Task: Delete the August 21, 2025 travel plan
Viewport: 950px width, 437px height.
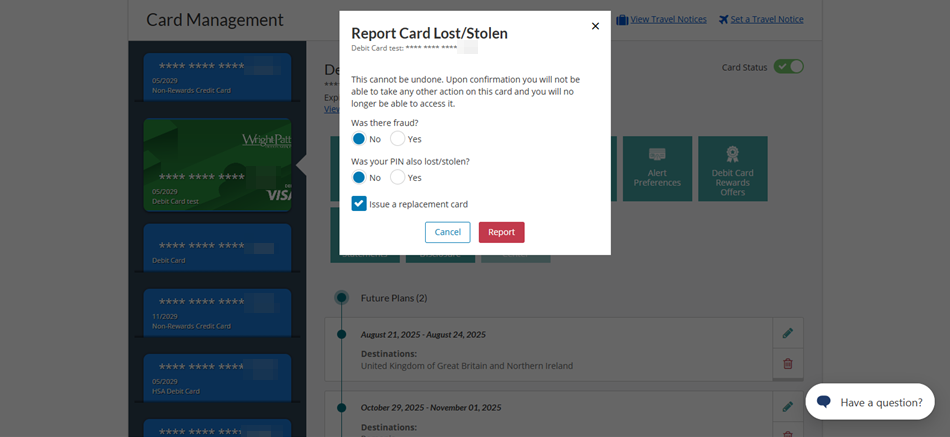Action: pos(788,364)
